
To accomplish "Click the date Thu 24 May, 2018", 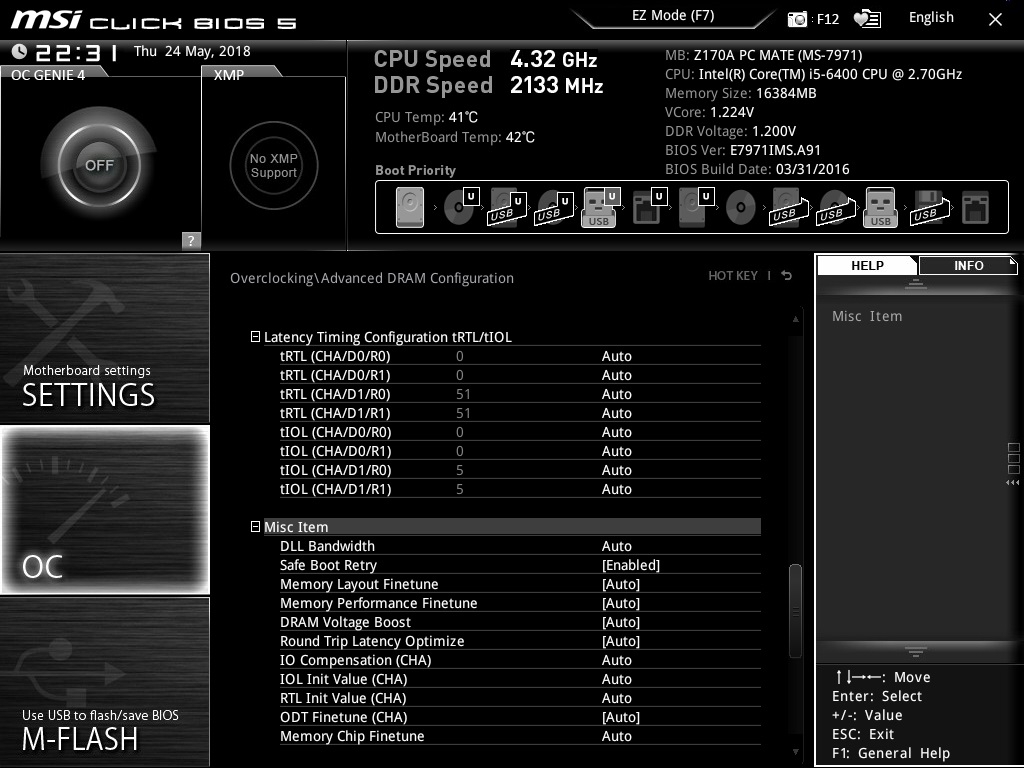I will (x=192, y=51).
